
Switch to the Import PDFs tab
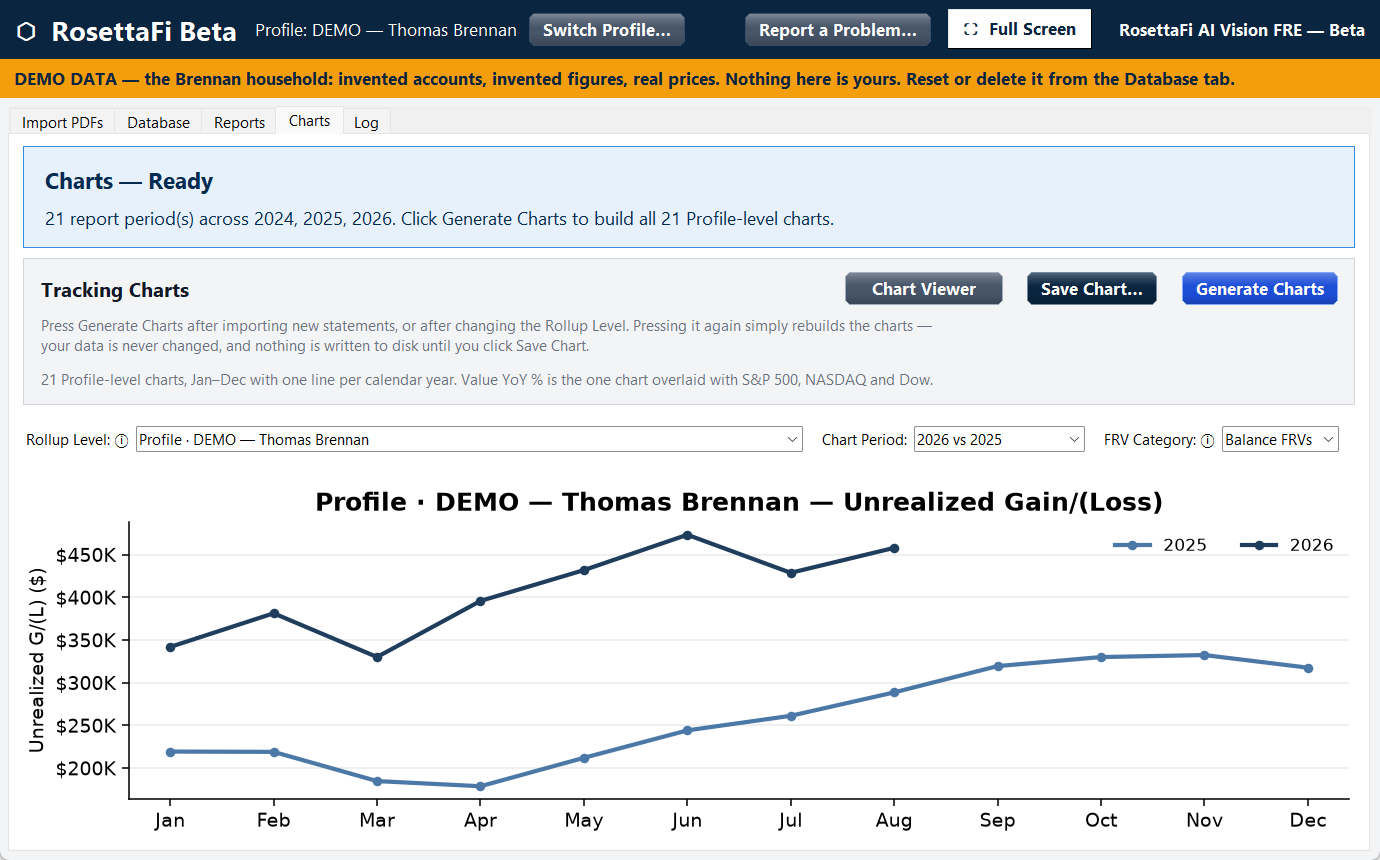(62, 122)
